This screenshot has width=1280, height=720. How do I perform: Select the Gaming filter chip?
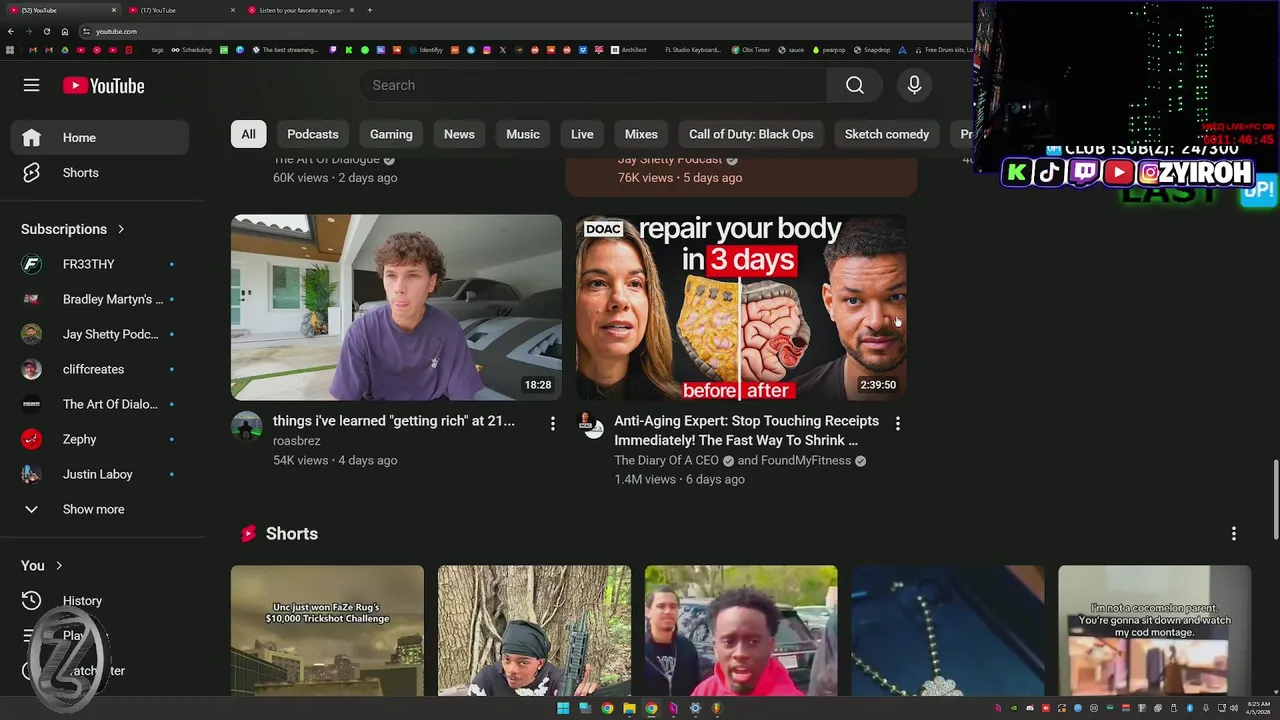391,134
